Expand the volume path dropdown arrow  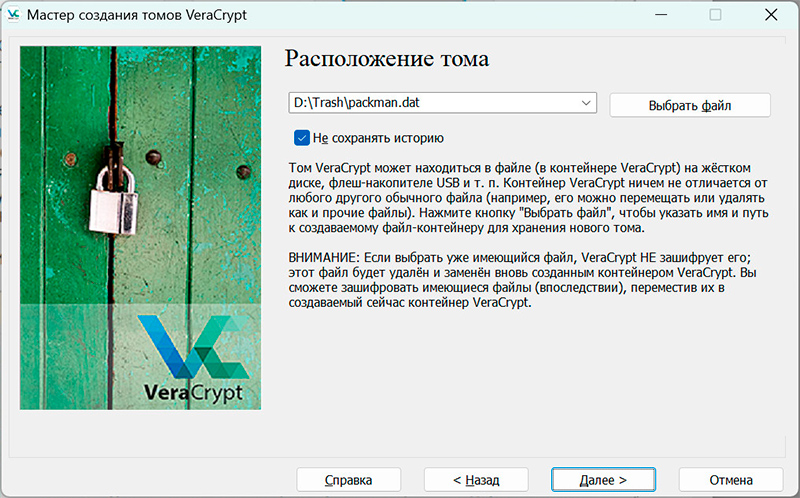tap(586, 103)
